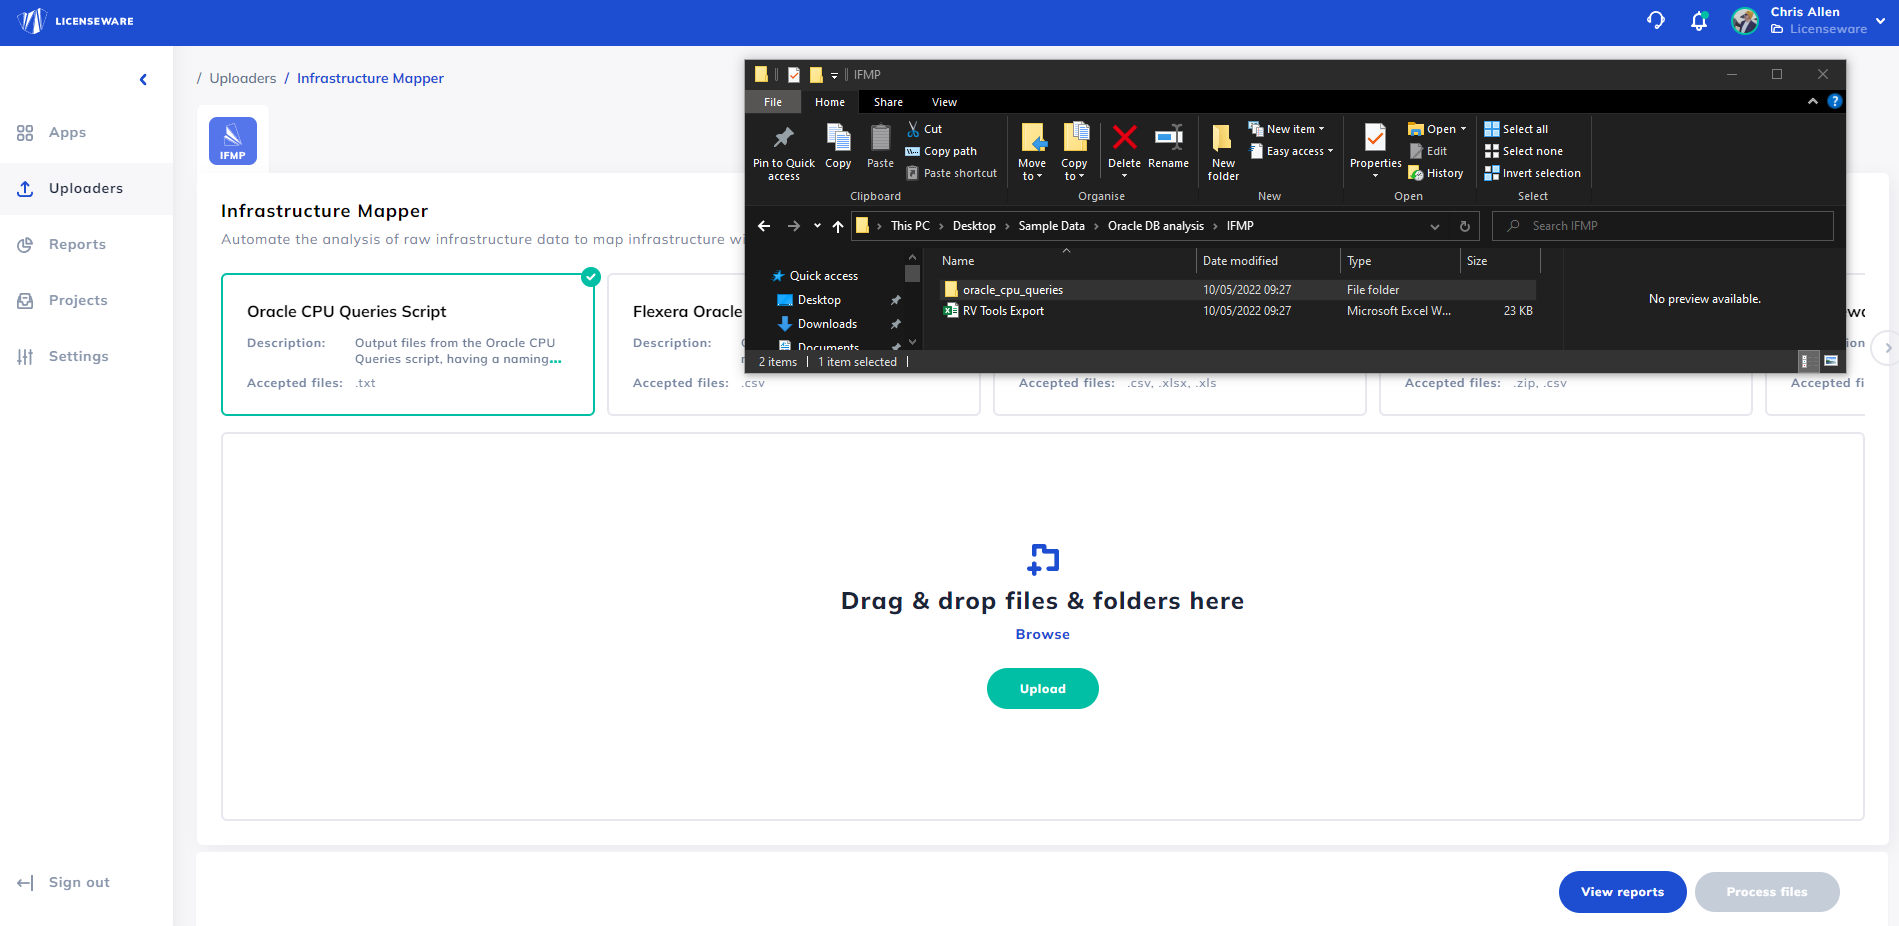Click the Search IFMP field

(1663, 226)
